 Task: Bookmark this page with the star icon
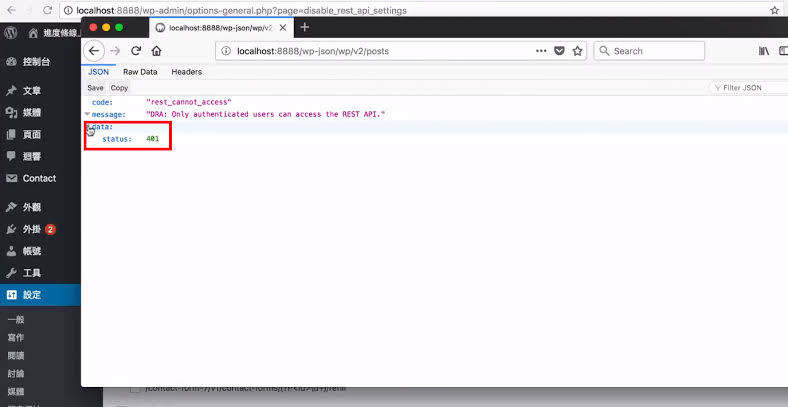(577, 50)
